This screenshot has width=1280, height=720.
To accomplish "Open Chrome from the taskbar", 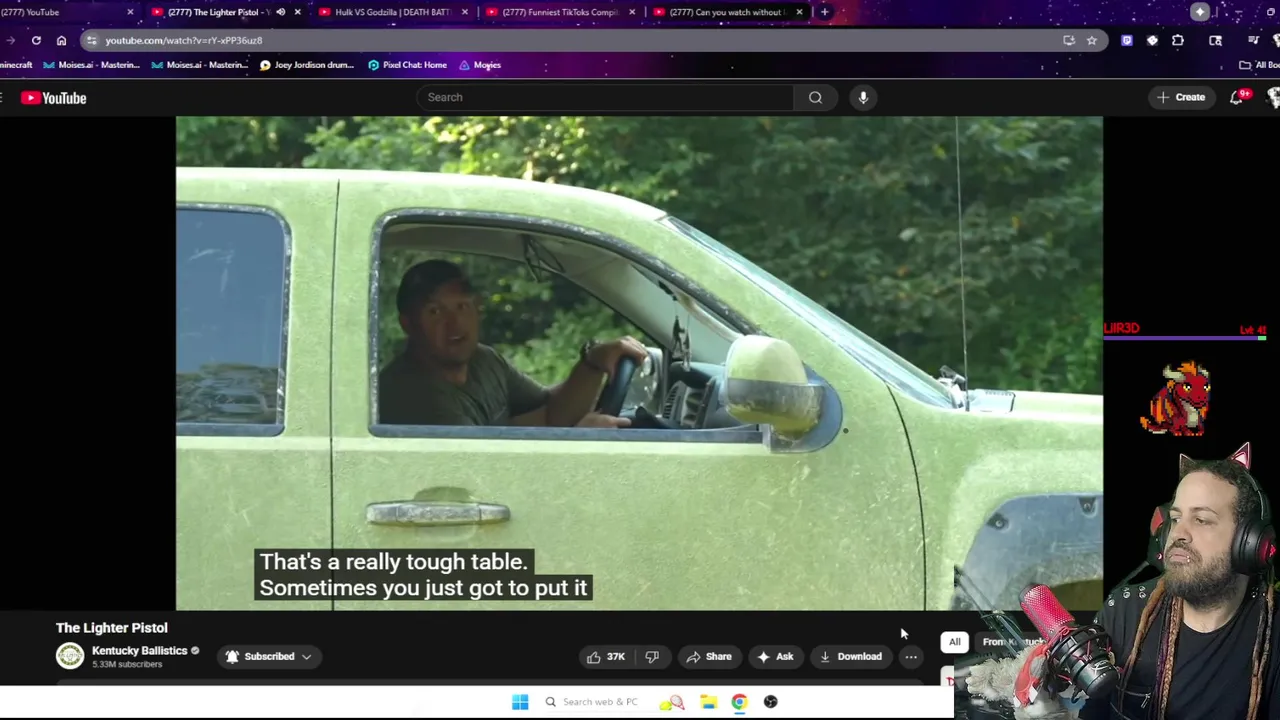I will pos(739,702).
